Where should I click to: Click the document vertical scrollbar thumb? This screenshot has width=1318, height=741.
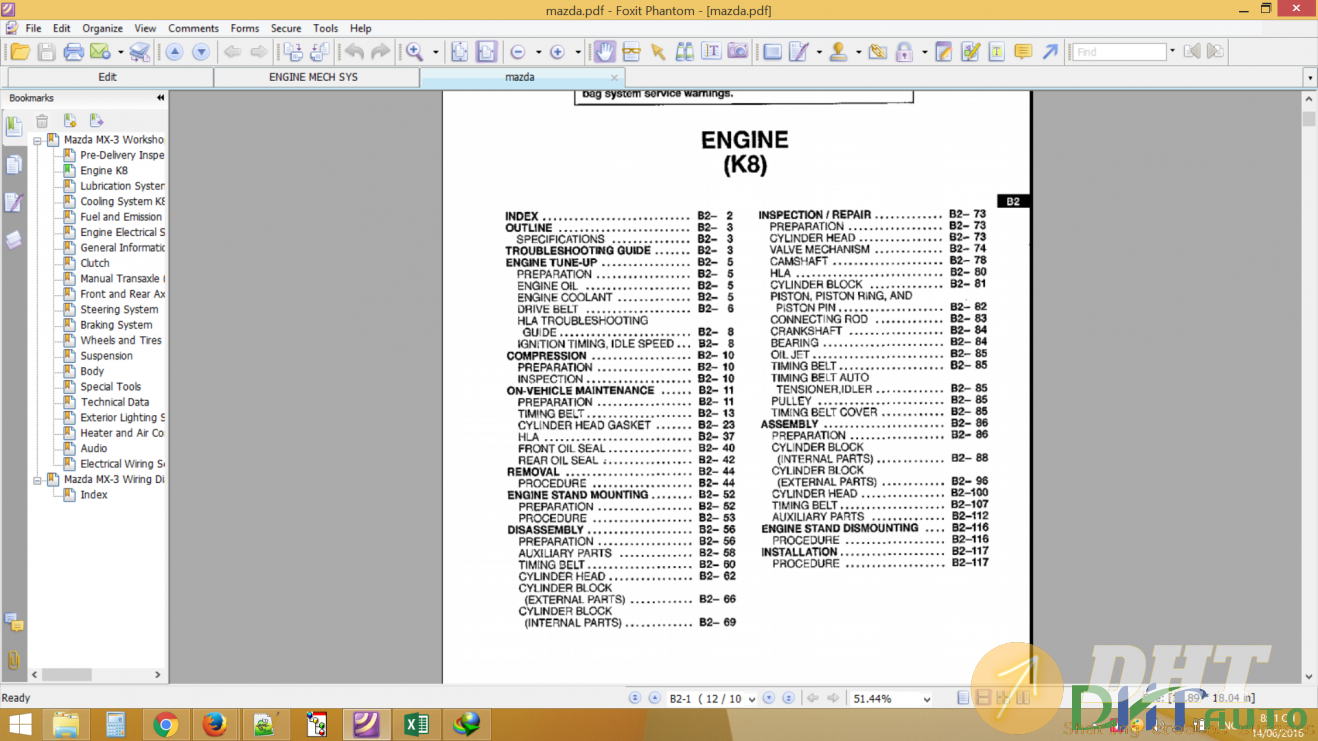coord(1309,119)
